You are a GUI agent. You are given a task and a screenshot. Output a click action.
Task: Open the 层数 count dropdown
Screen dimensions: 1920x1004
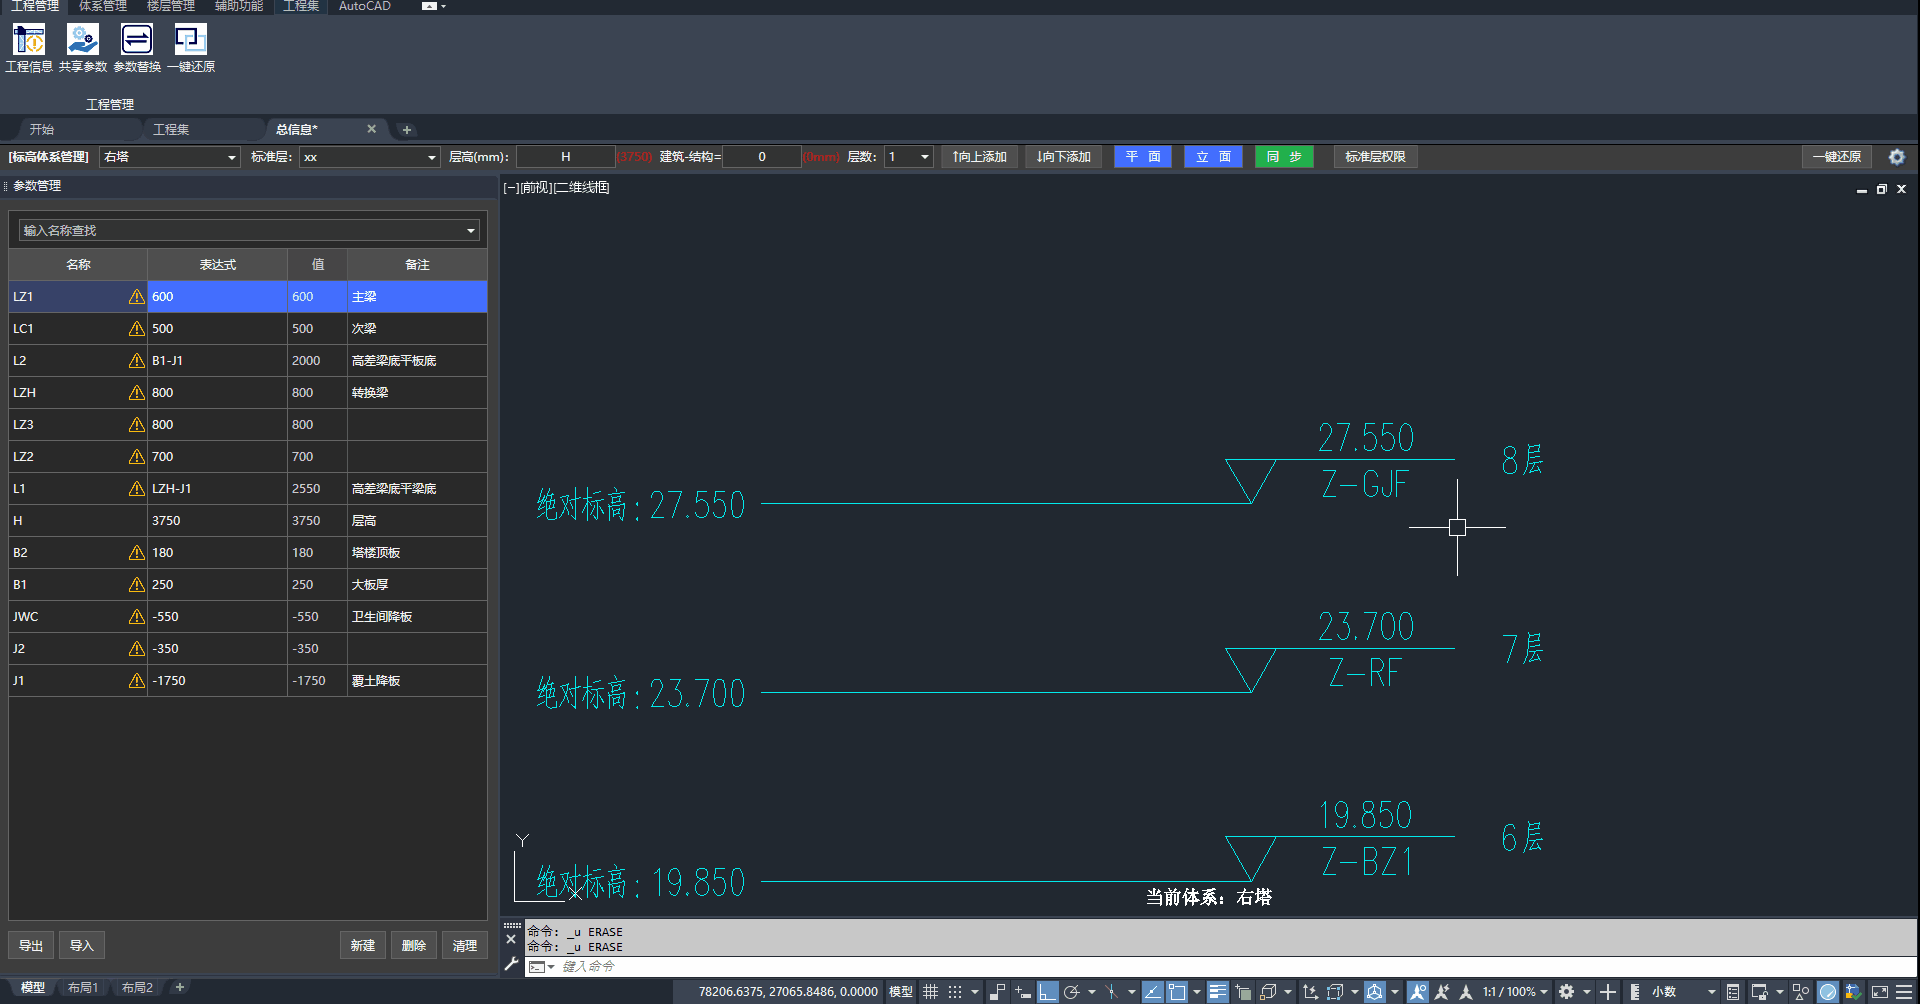click(x=925, y=157)
